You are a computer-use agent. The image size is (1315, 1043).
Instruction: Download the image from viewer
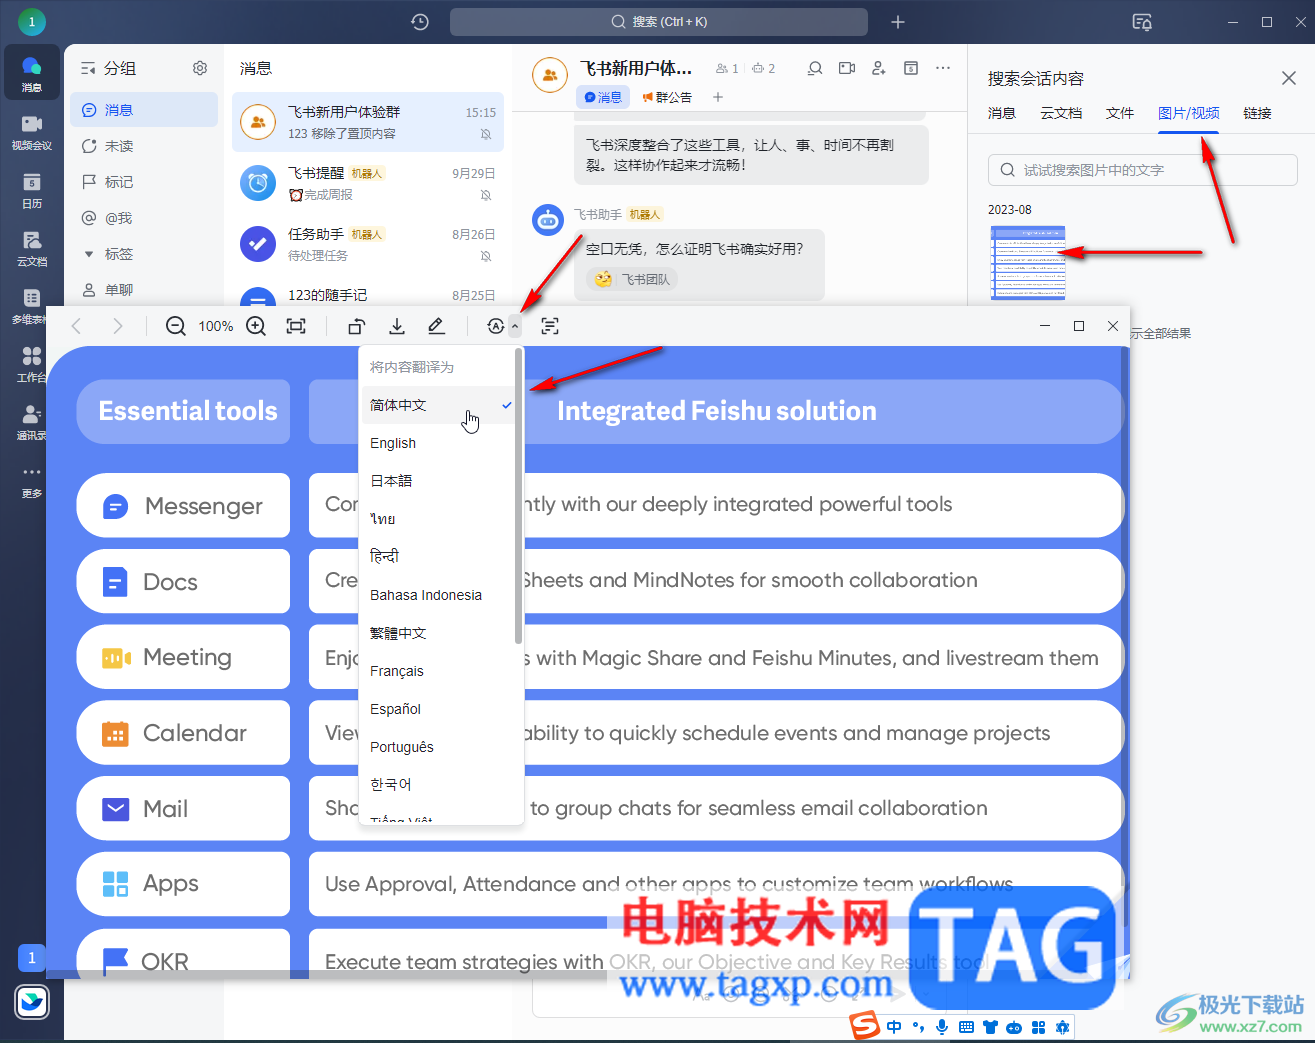[x=397, y=326]
